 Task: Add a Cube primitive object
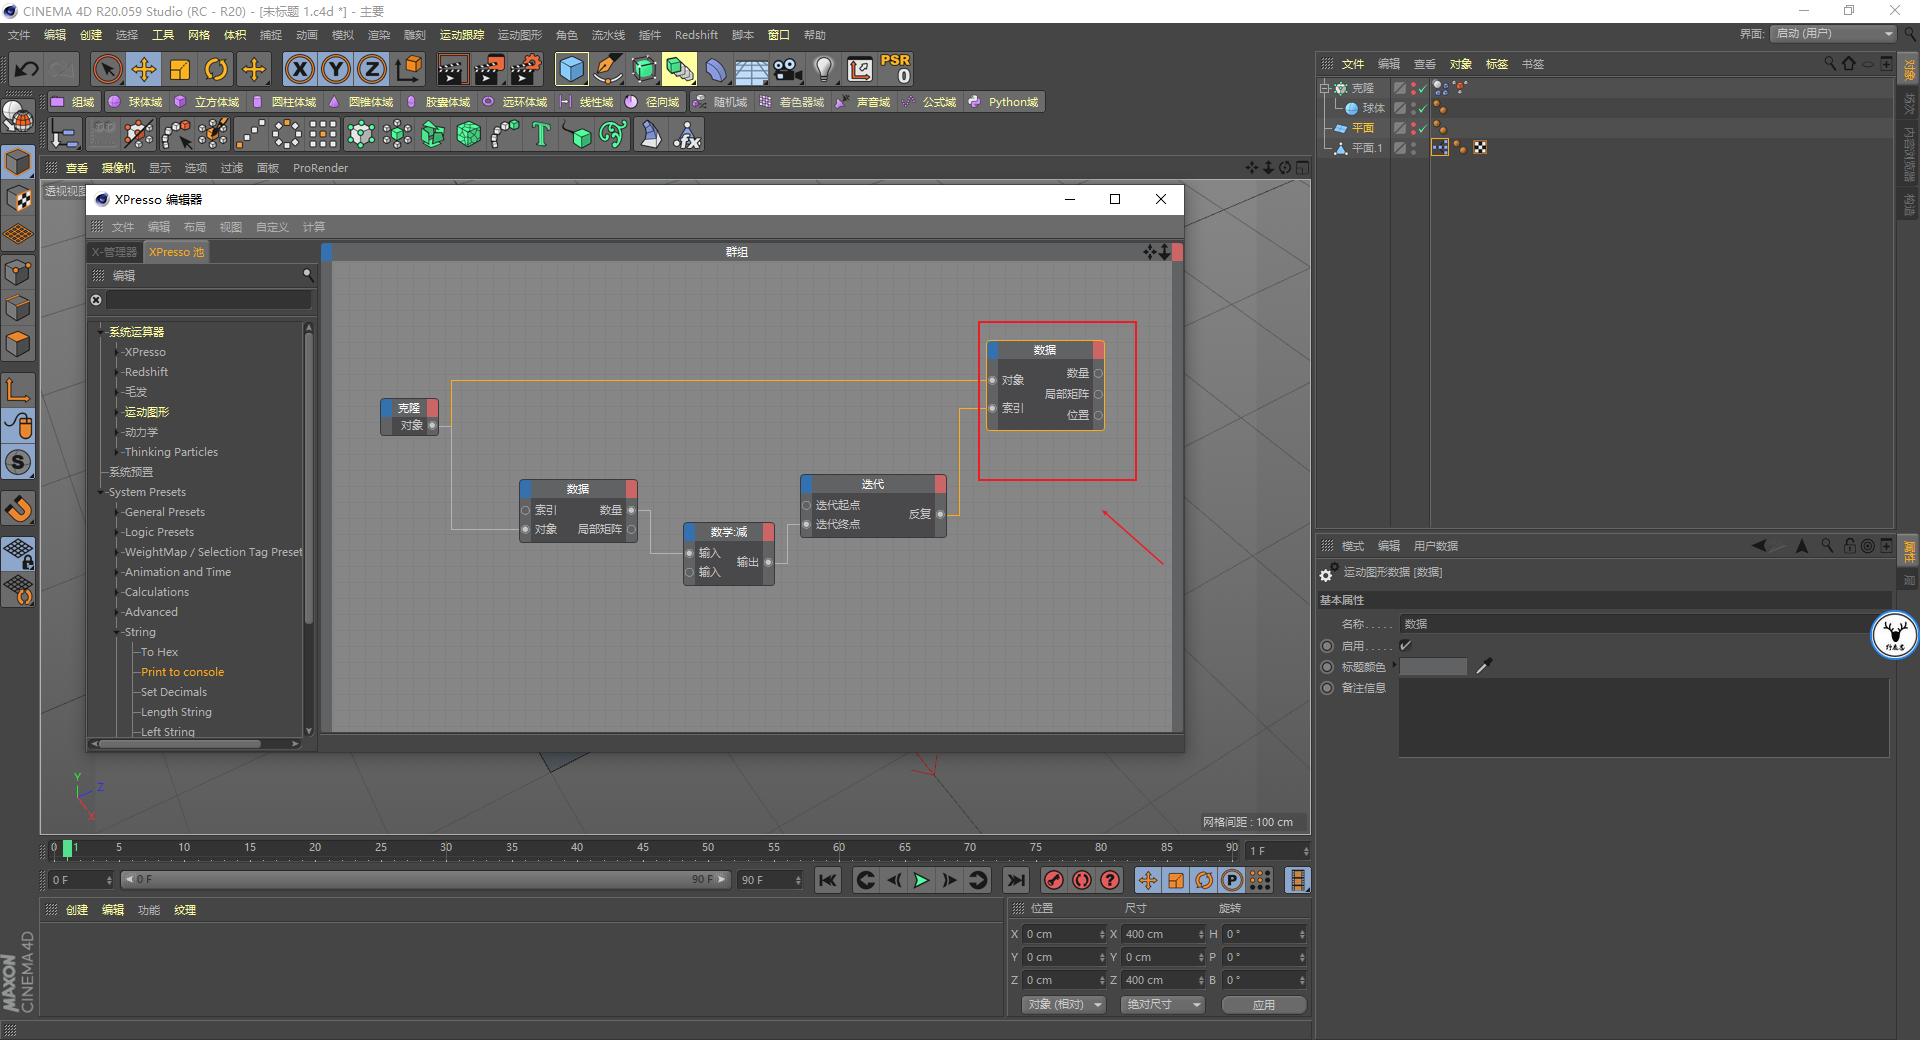click(x=572, y=70)
